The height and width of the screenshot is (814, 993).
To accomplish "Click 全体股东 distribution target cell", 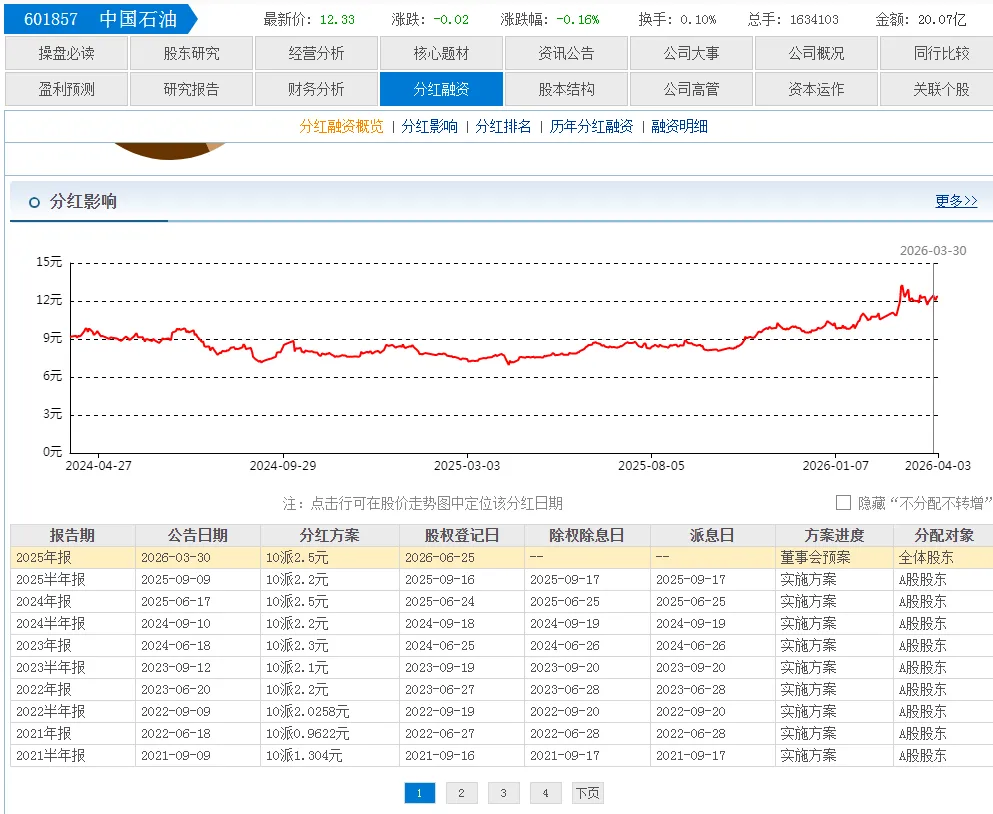I will (944, 557).
